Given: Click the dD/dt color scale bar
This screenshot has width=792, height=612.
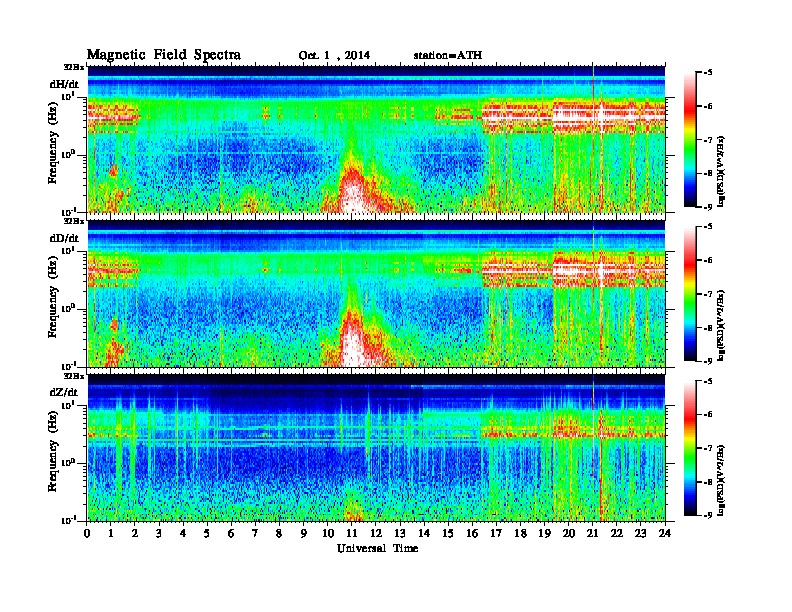Looking at the screenshot, I should pos(689,294).
